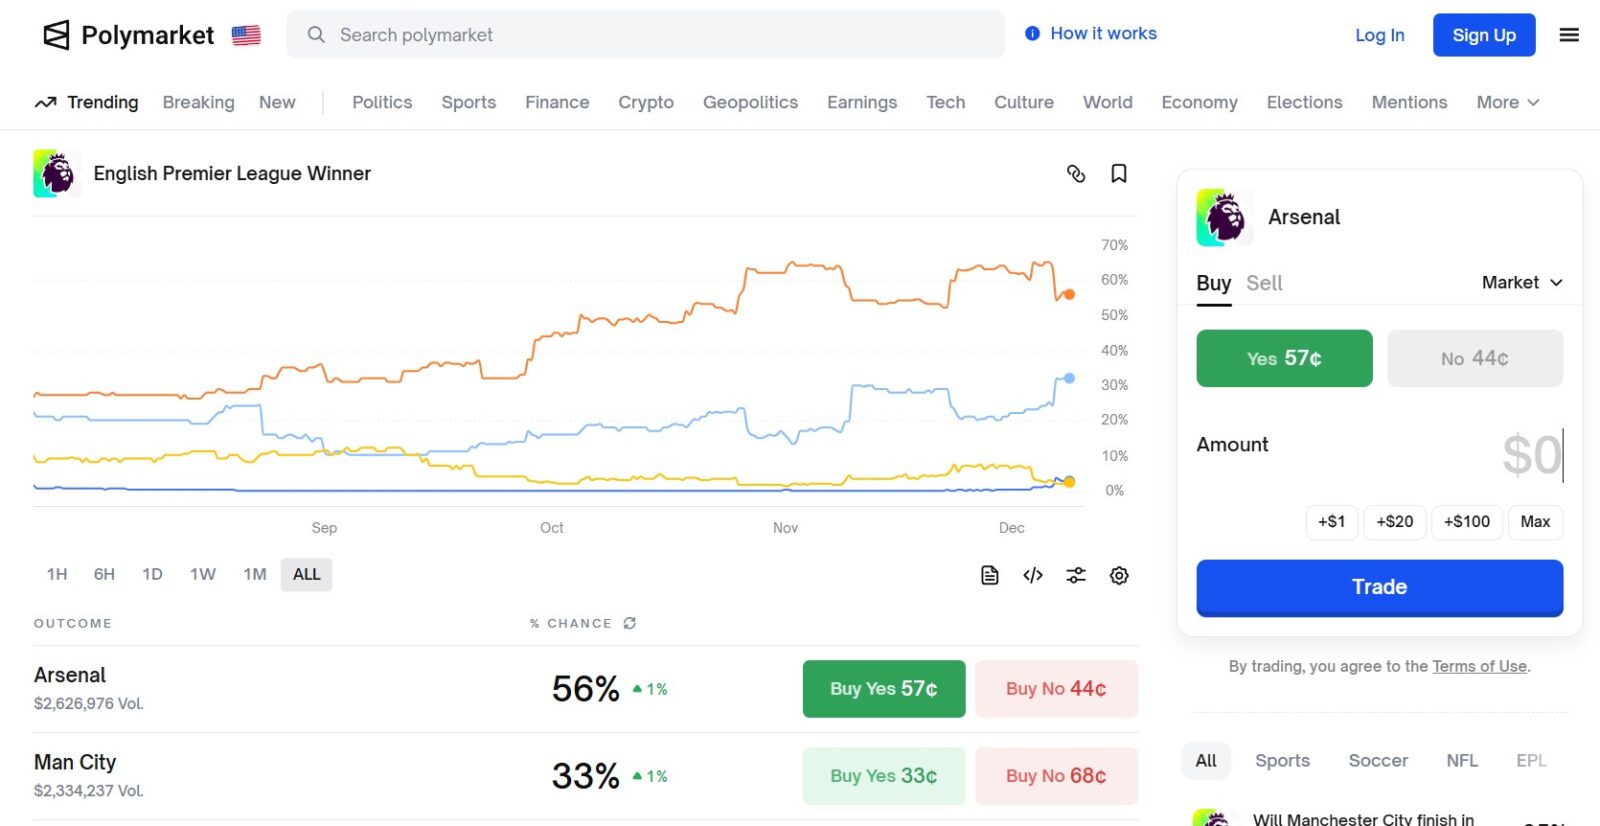The height and width of the screenshot is (826, 1600).
Task: Open the market rules document icon
Action: (x=989, y=575)
